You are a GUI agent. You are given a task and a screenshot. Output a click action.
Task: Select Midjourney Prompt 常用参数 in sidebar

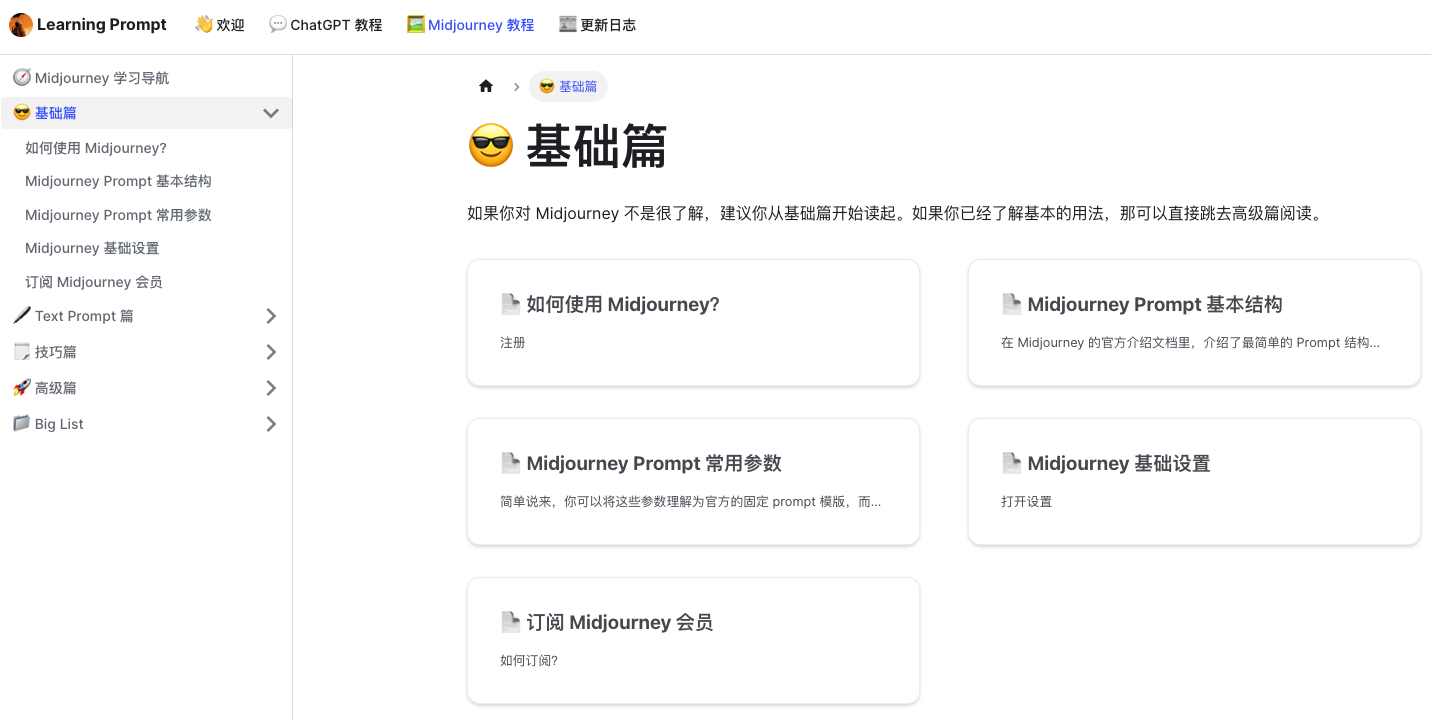click(118, 215)
